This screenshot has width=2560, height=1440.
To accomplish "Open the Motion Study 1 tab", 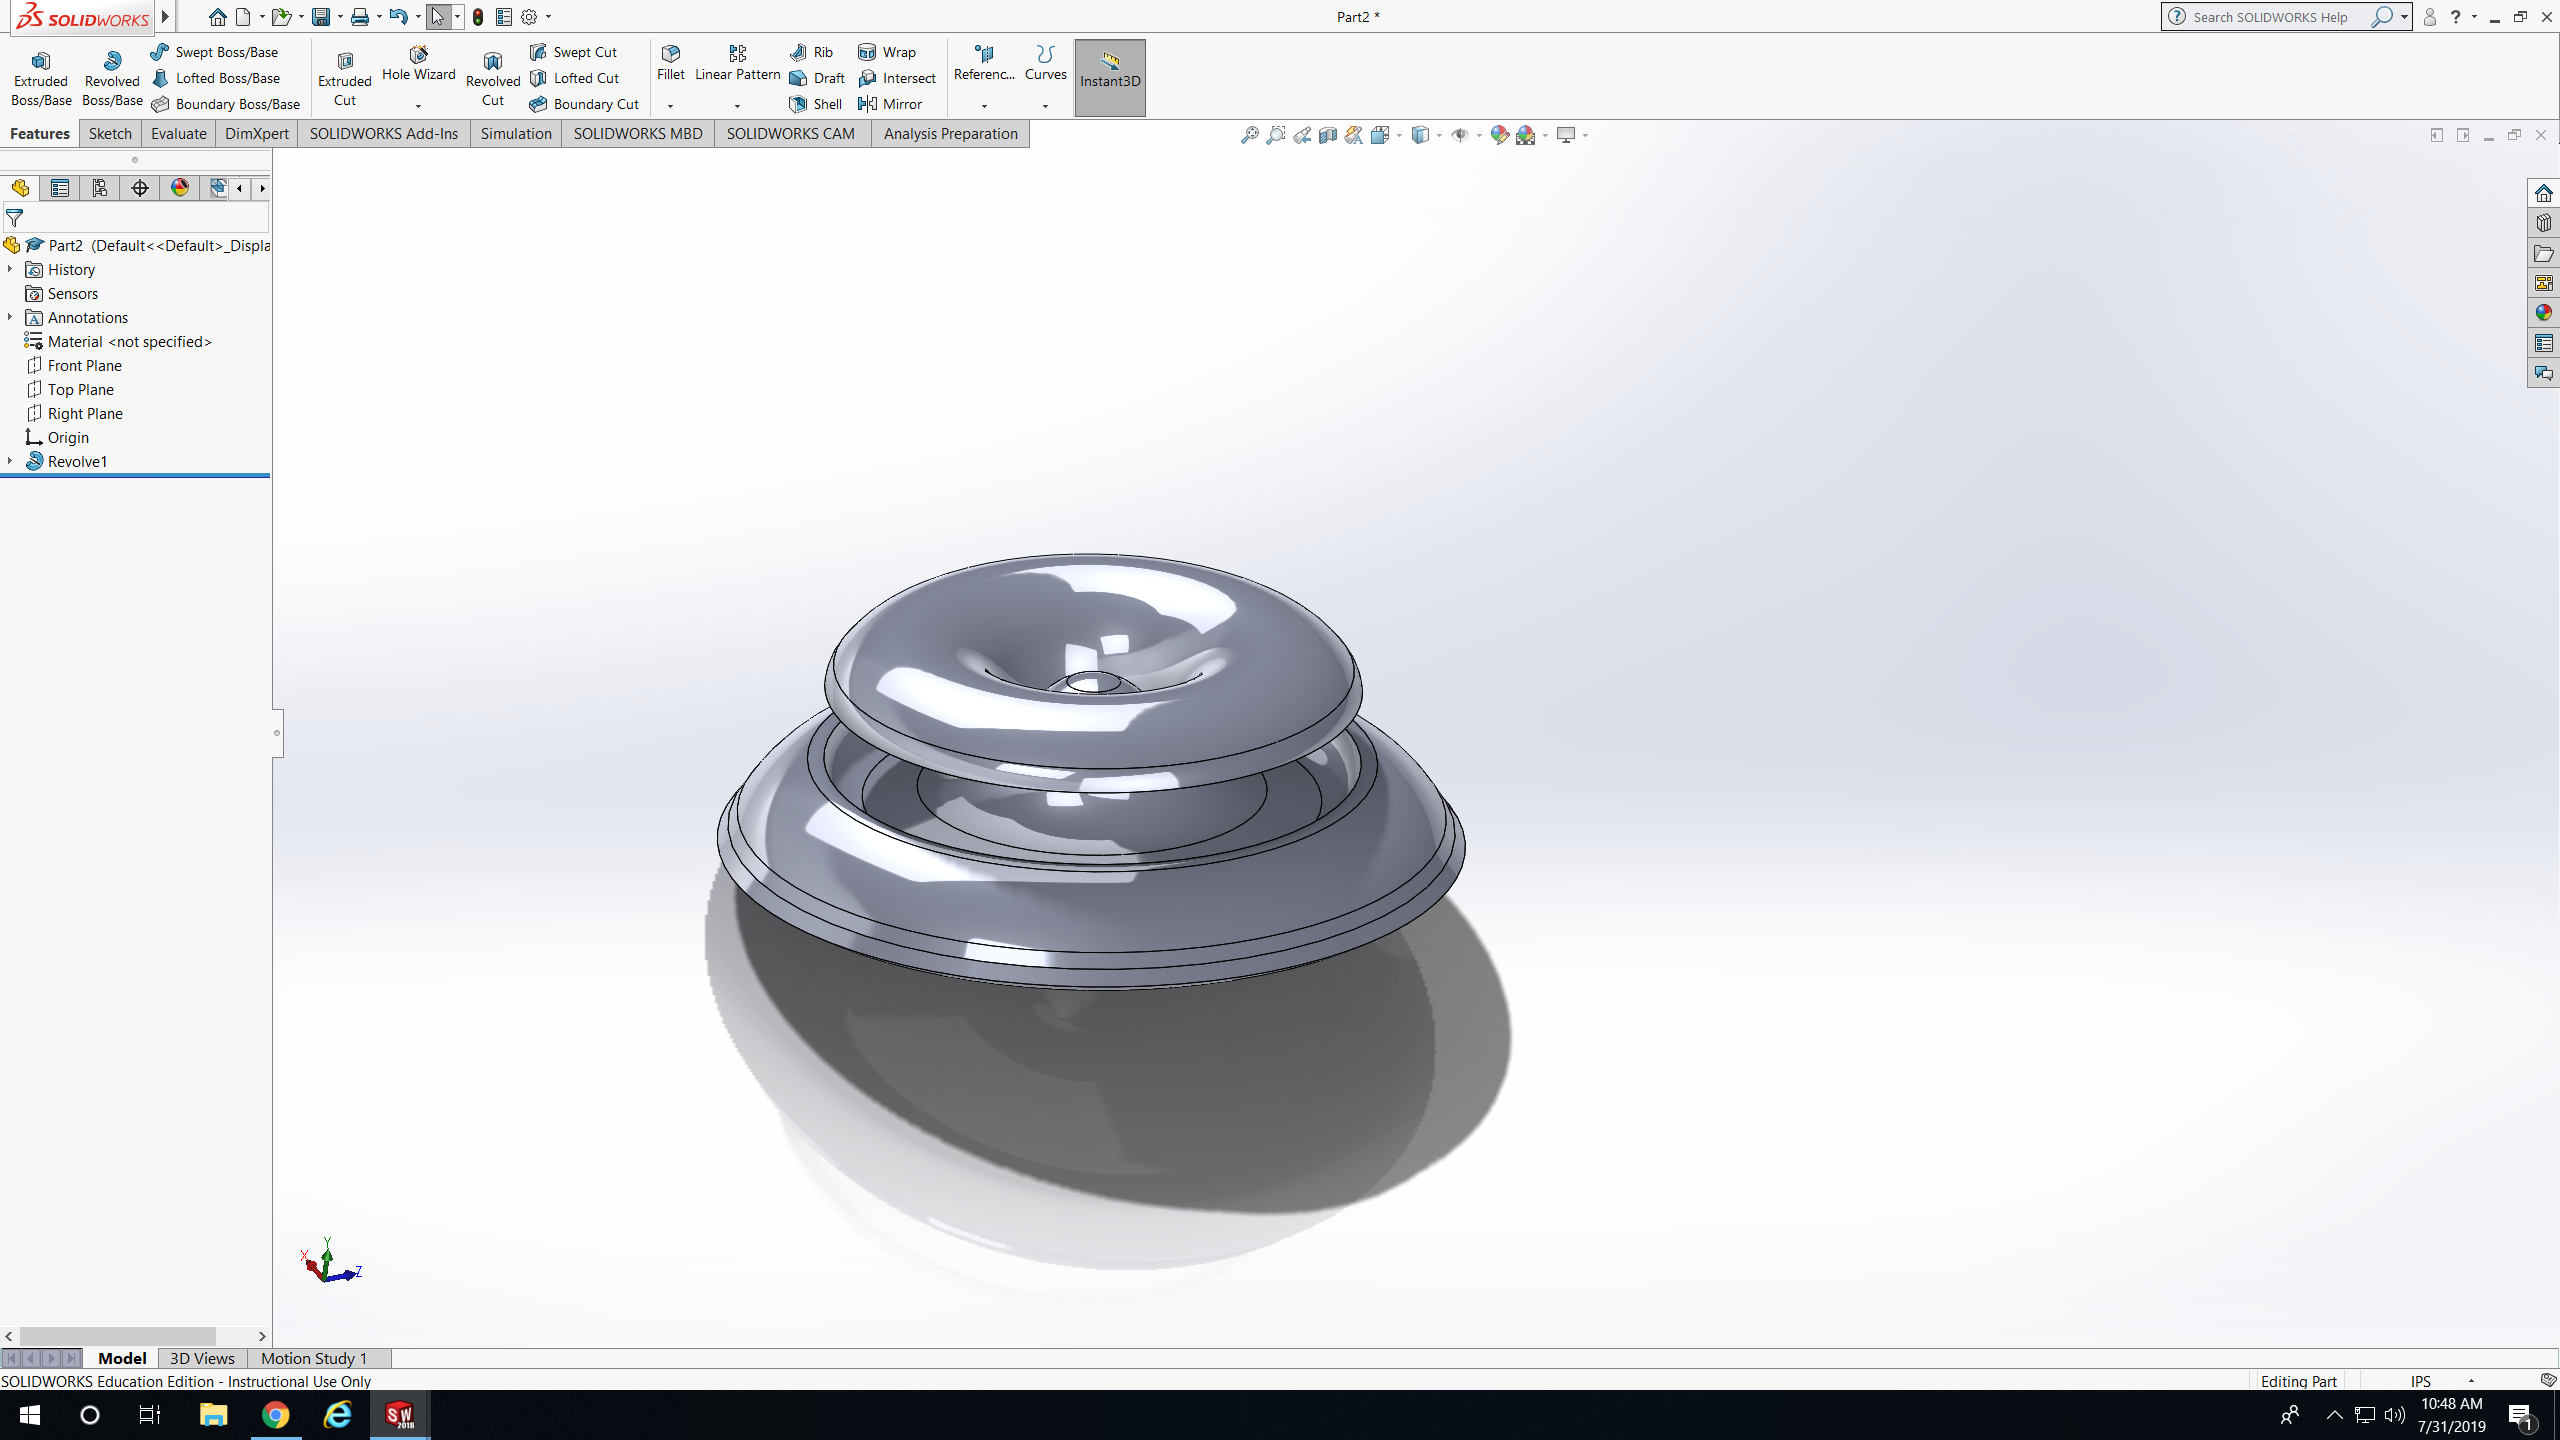I will 314,1358.
